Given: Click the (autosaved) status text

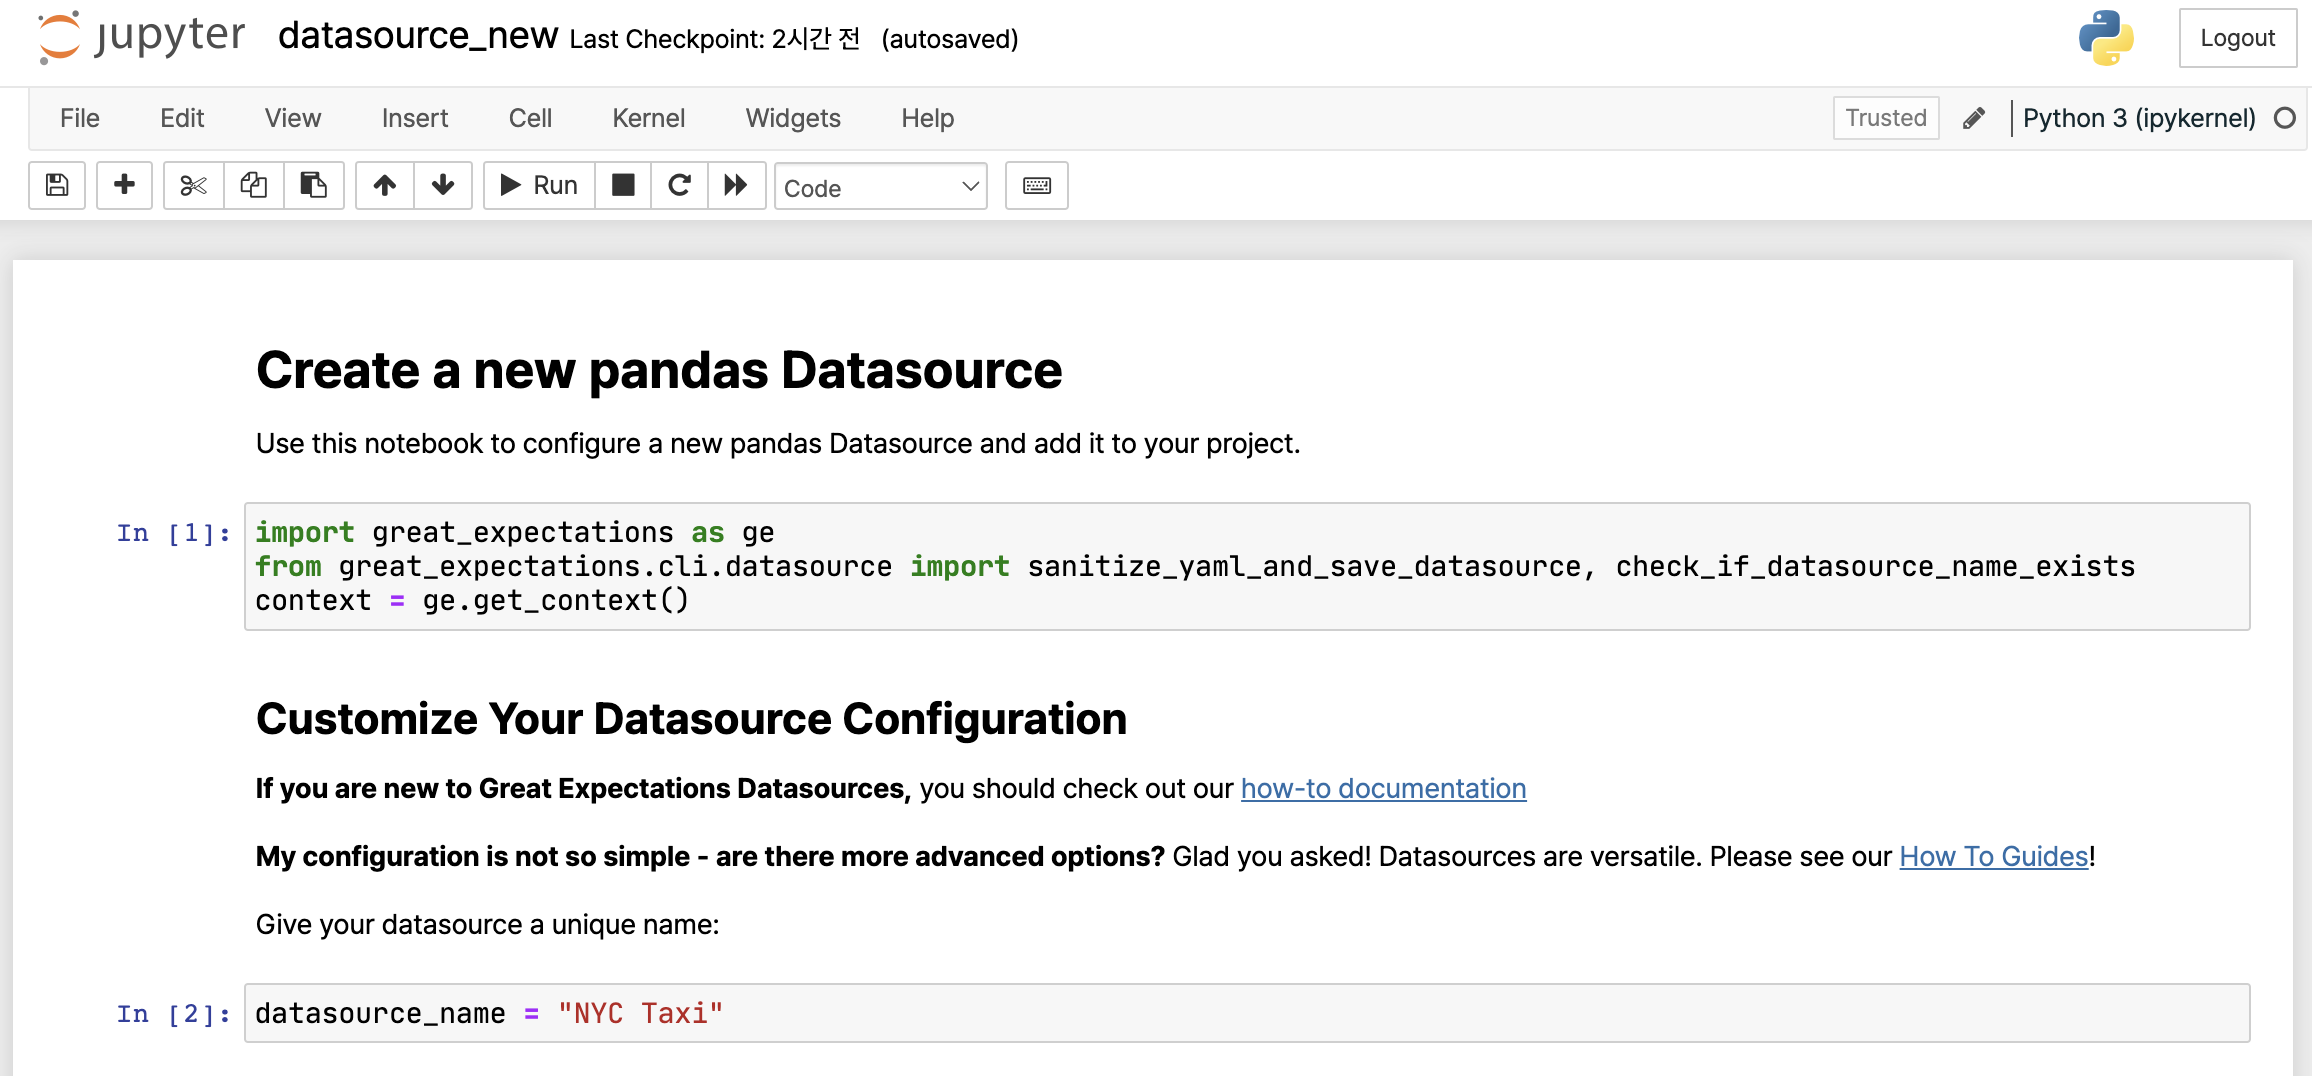Looking at the screenshot, I should click(x=950, y=39).
